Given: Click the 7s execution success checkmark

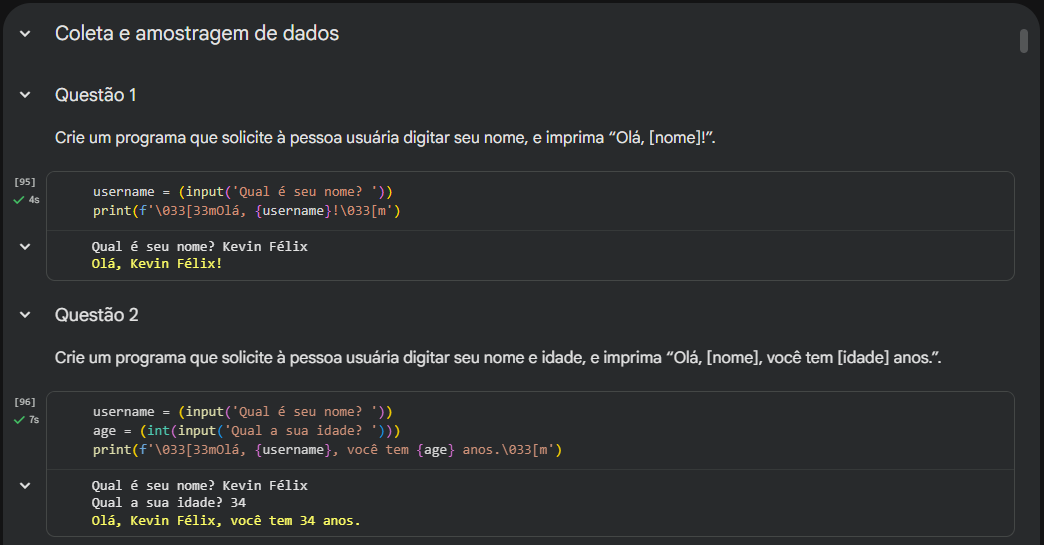Looking at the screenshot, I should point(19,420).
